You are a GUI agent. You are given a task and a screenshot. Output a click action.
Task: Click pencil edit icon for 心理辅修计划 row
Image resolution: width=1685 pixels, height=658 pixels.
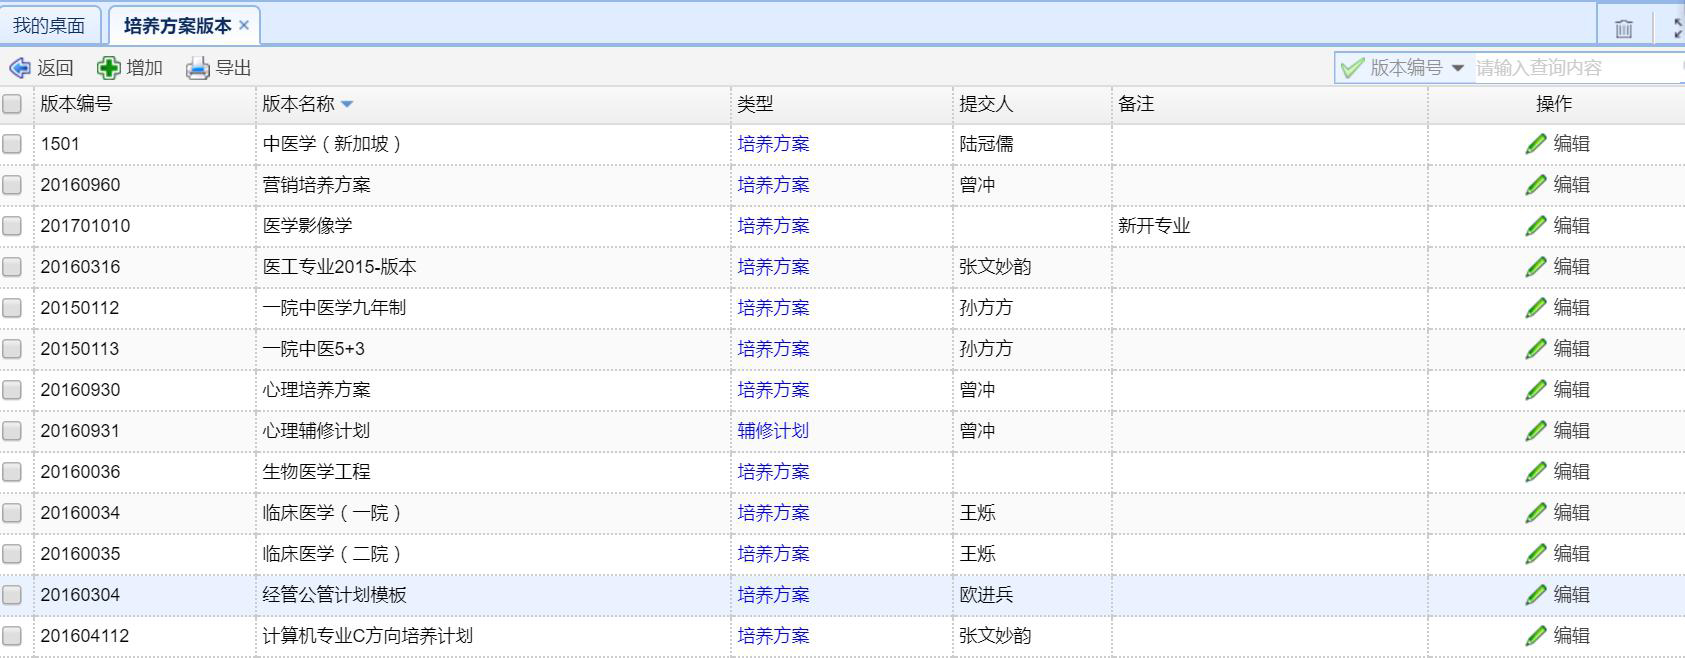(1536, 431)
